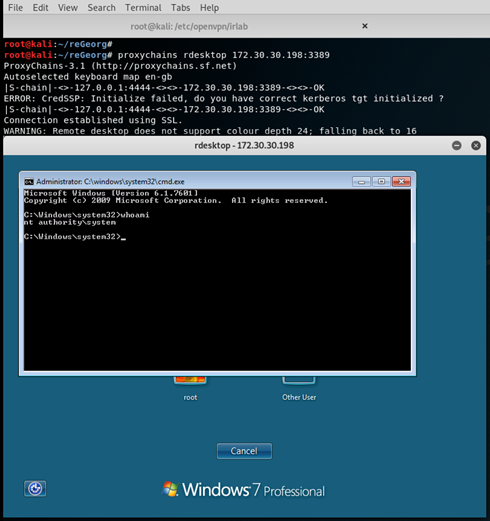Click the rdesktop - 172.30.30.198 title bar
490x521 pixels.
pos(244,145)
